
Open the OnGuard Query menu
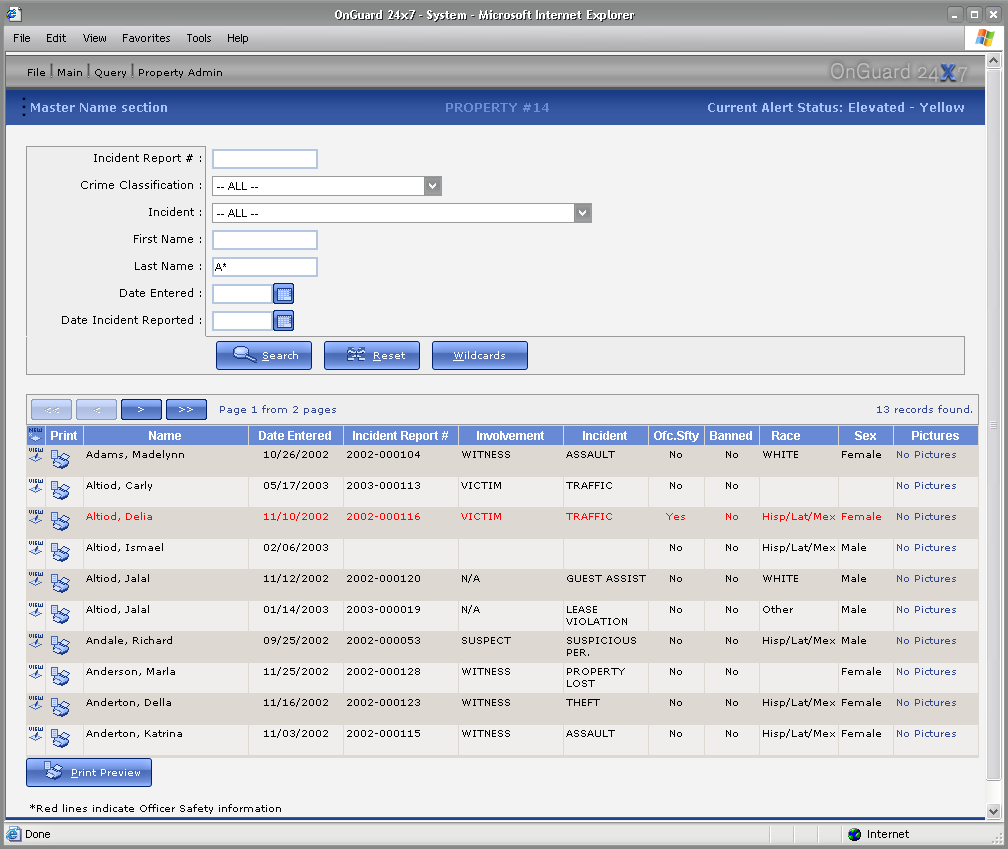110,72
